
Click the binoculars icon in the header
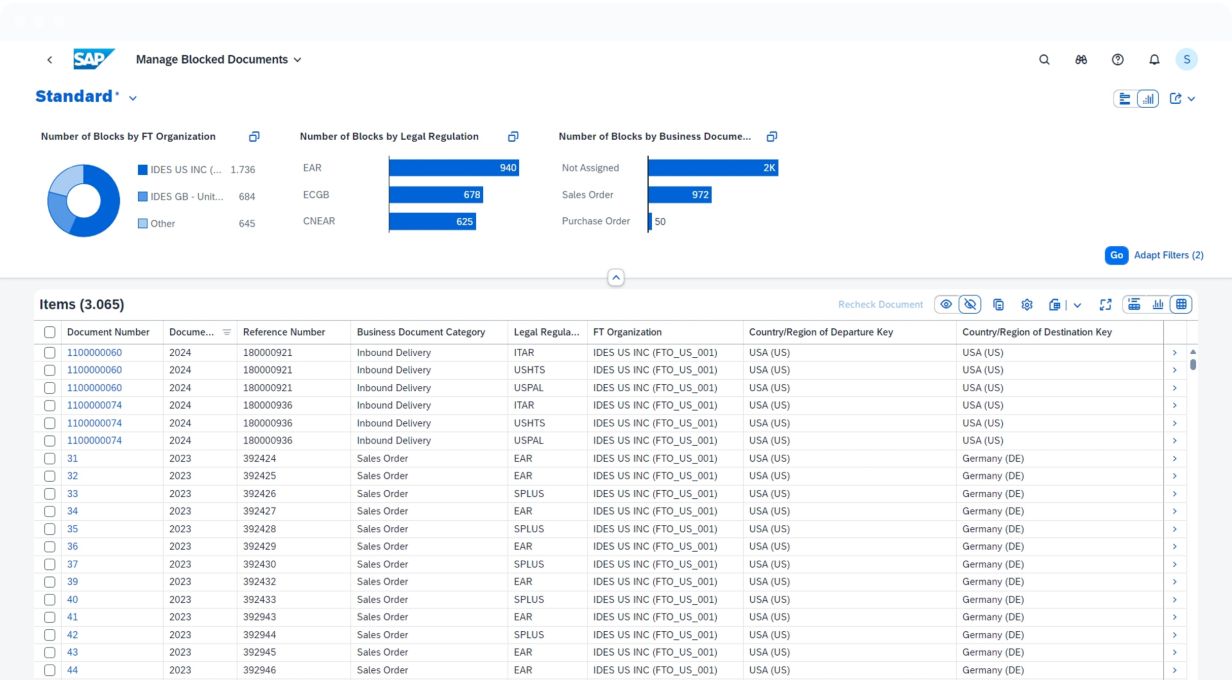click(x=1081, y=60)
